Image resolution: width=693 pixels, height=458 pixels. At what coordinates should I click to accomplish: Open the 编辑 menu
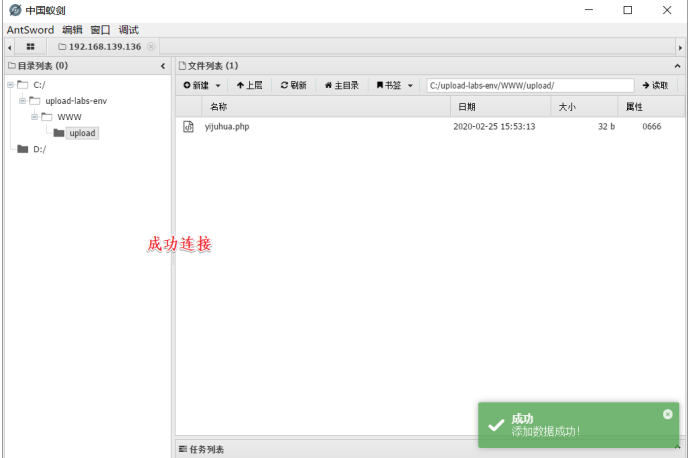coord(72,30)
